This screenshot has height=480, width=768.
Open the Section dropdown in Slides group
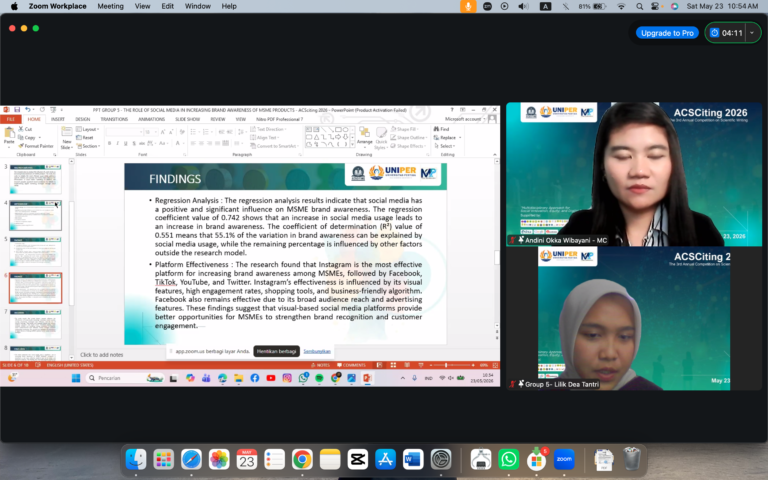(x=88, y=146)
